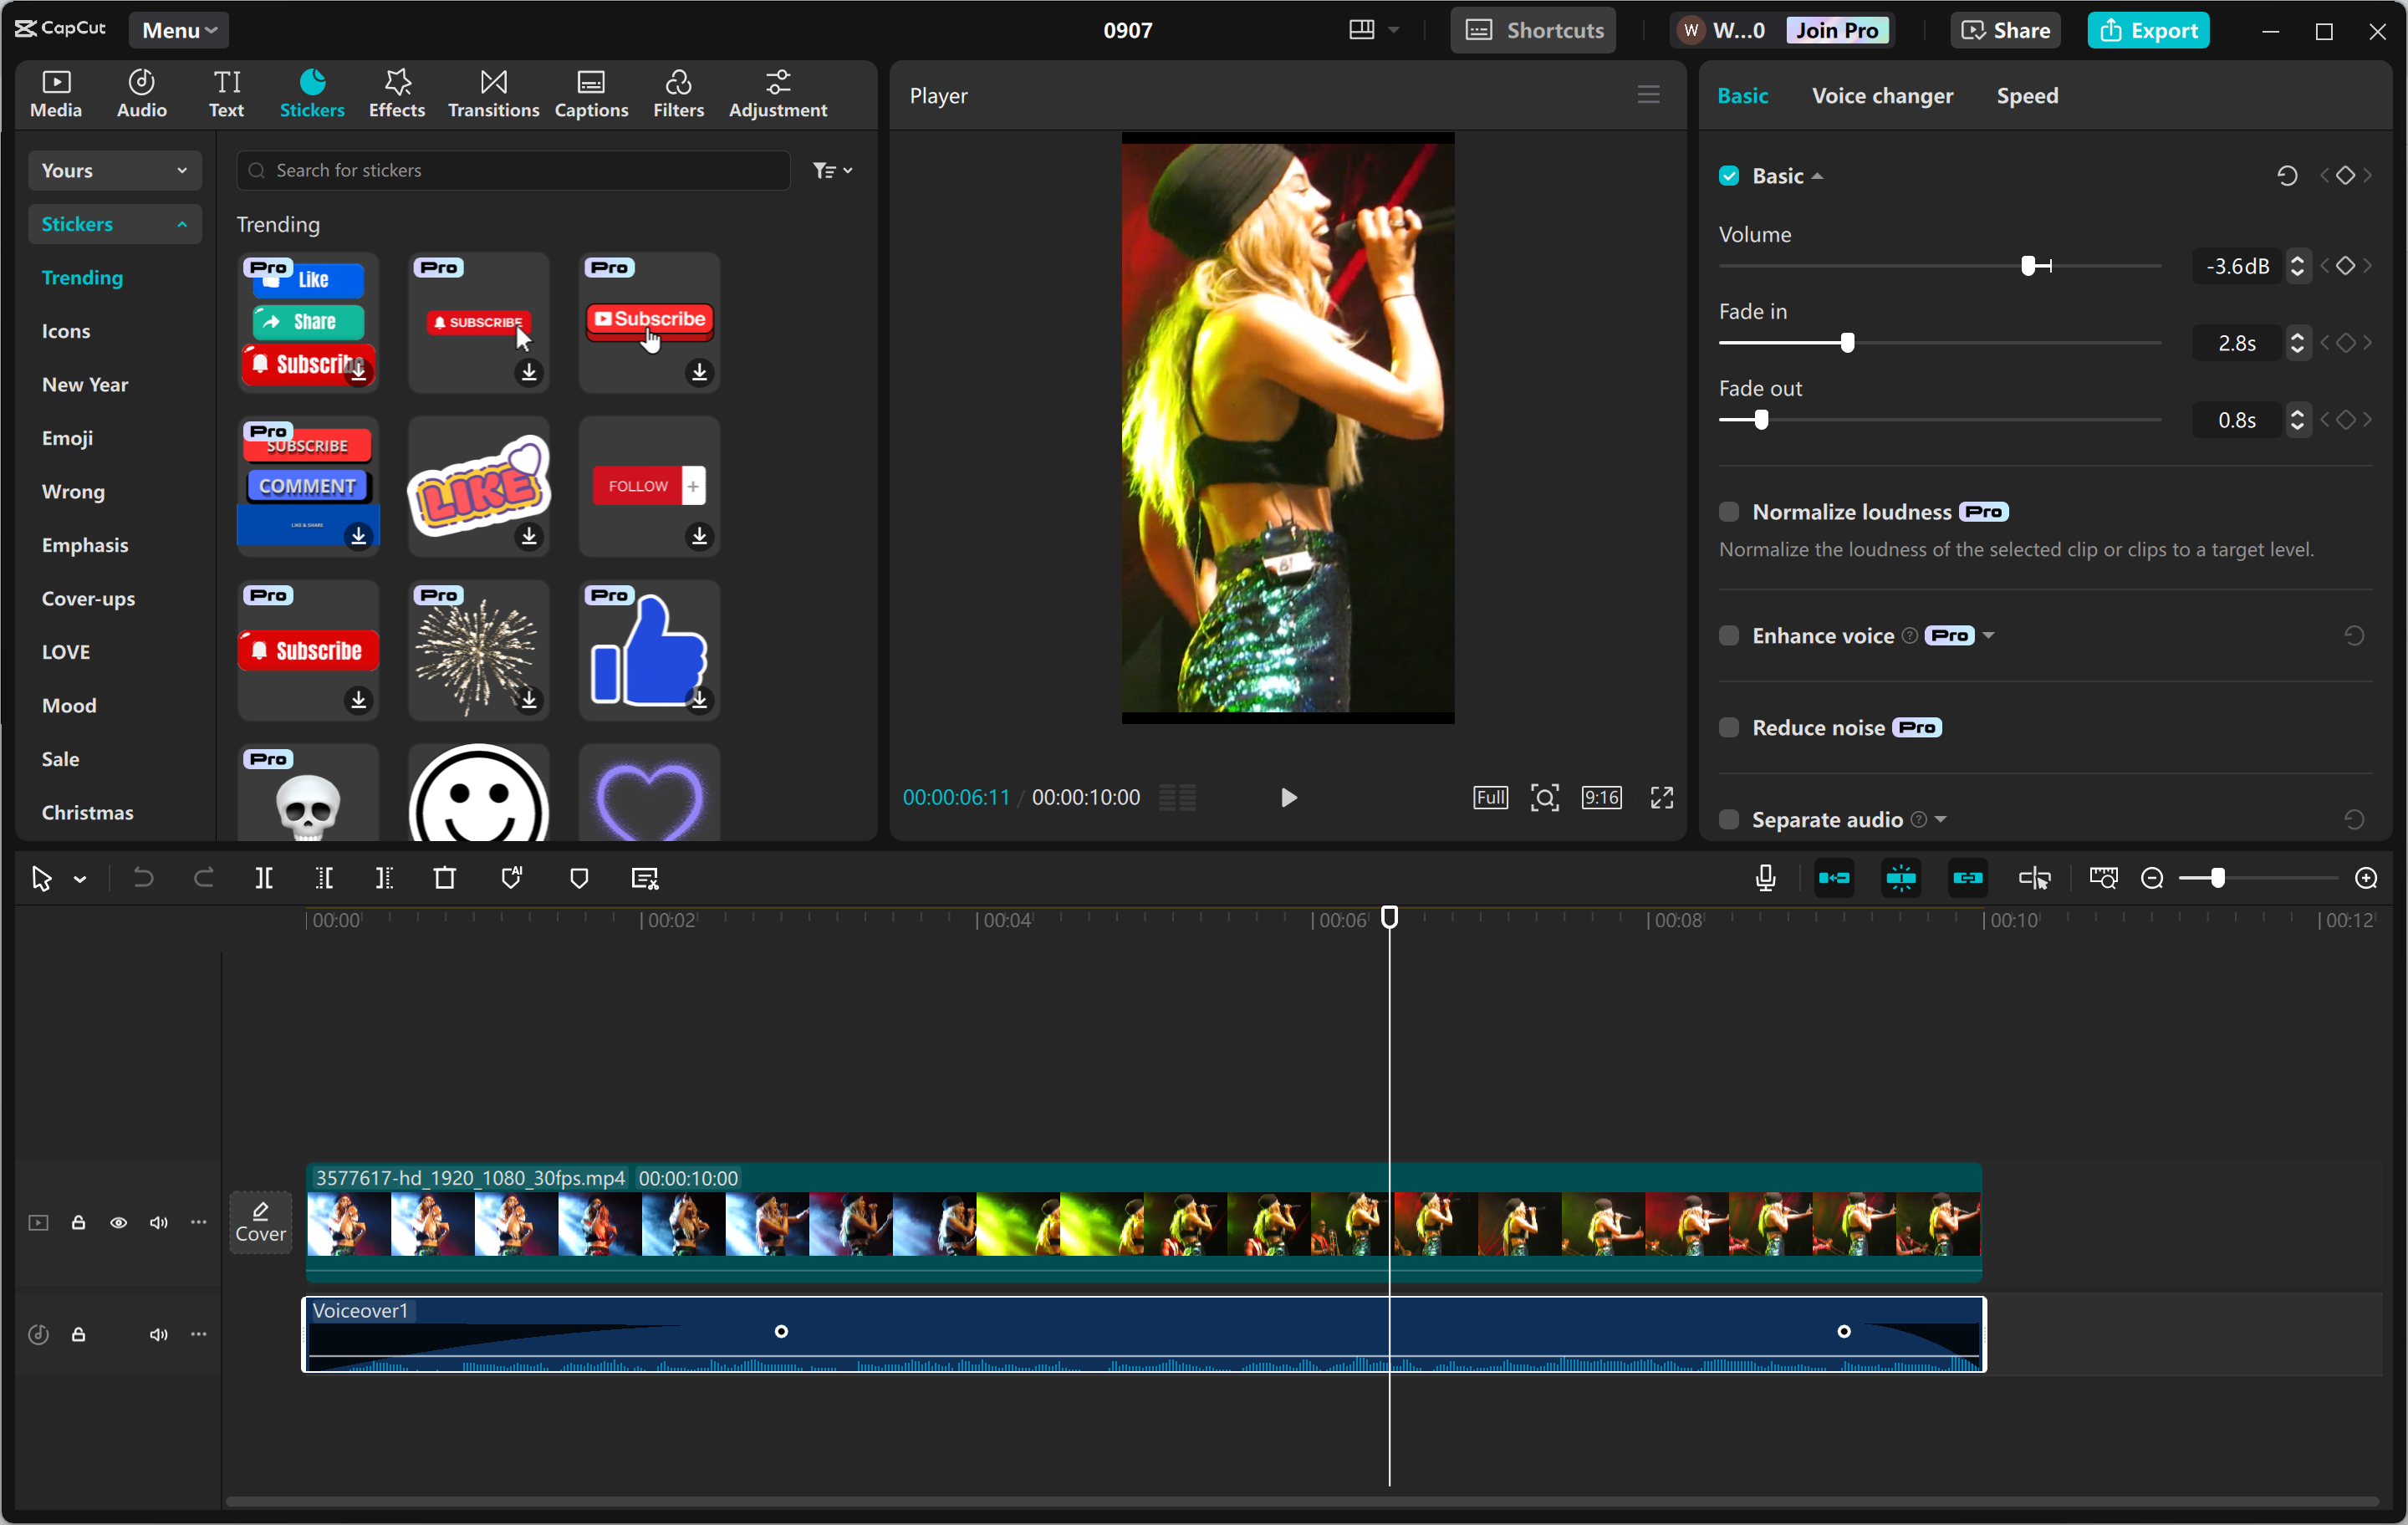Download the fireworks sticker
Image resolution: width=2408 pixels, height=1525 pixels.
[529, 700]
